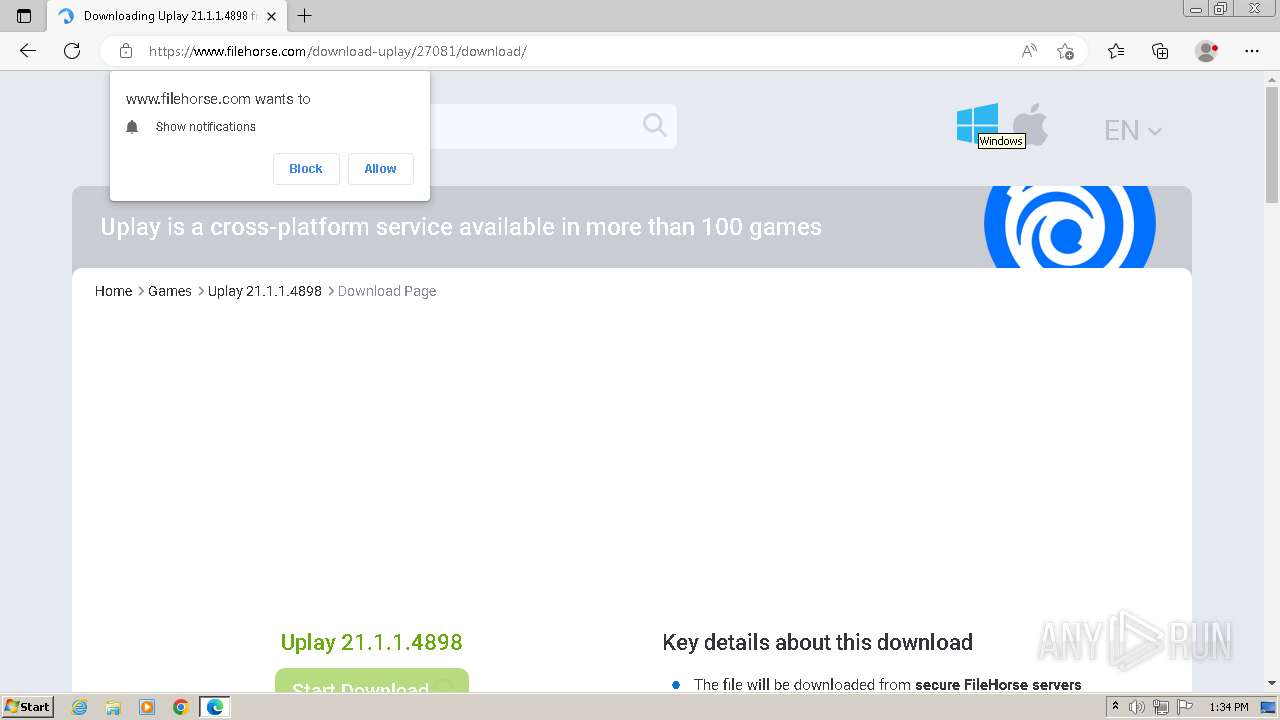
Task: Click the green Uplay 21.1.1.4898 heading
Action: [372, 642]
